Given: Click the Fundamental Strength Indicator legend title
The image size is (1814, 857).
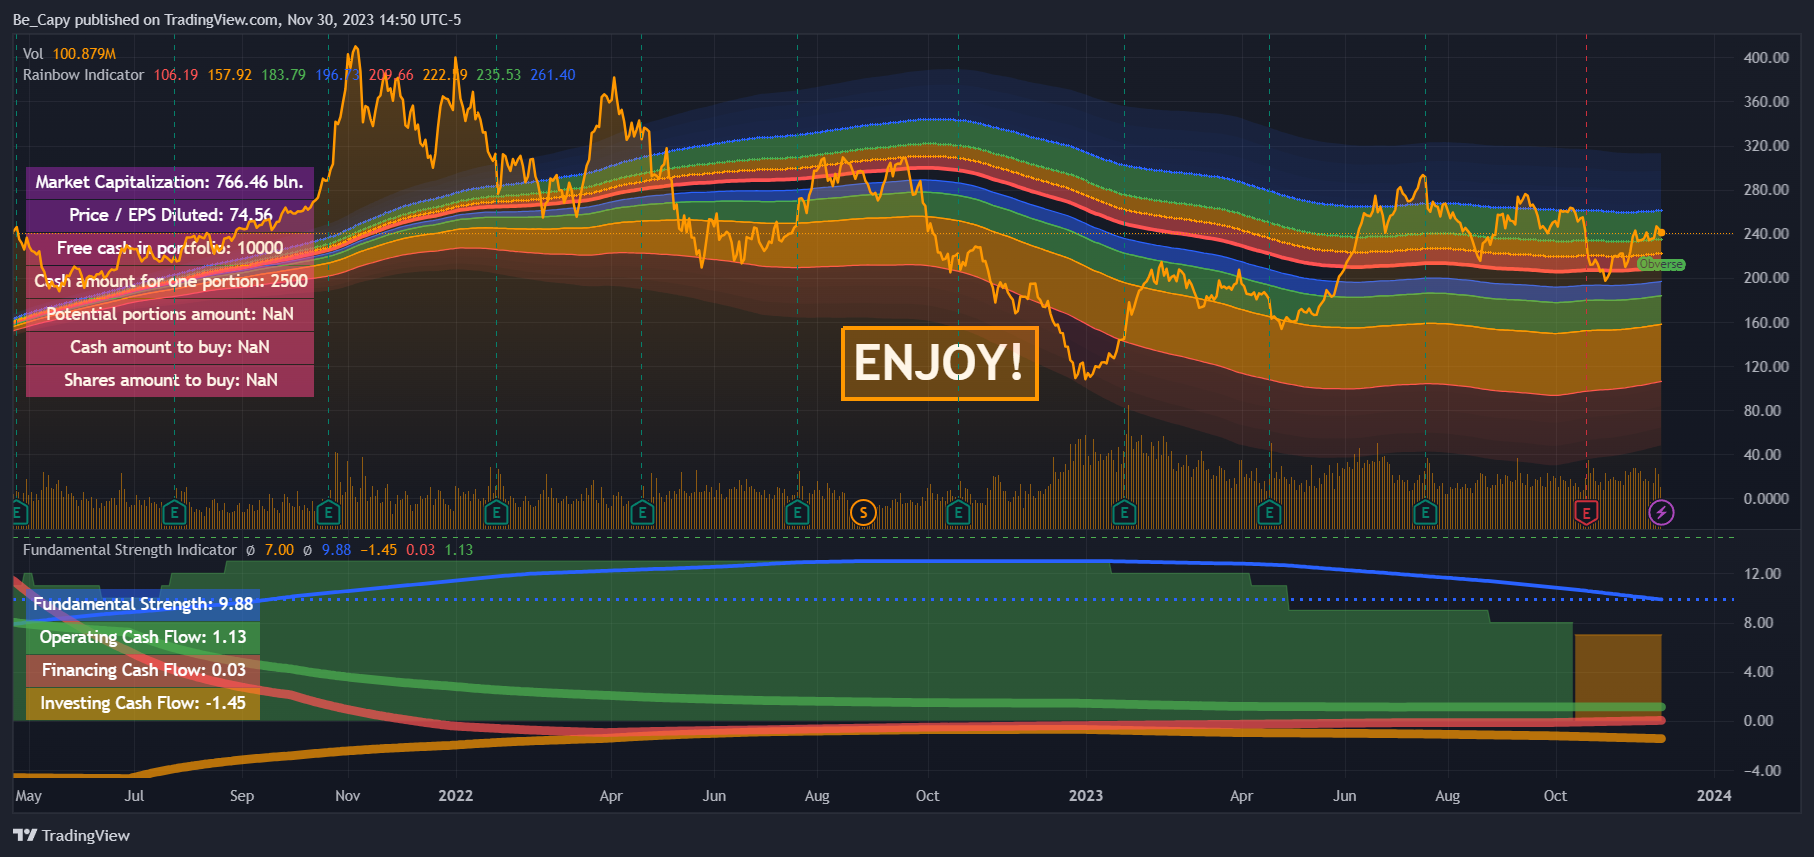Looking at the screenshot, I should tap(130, 550).
